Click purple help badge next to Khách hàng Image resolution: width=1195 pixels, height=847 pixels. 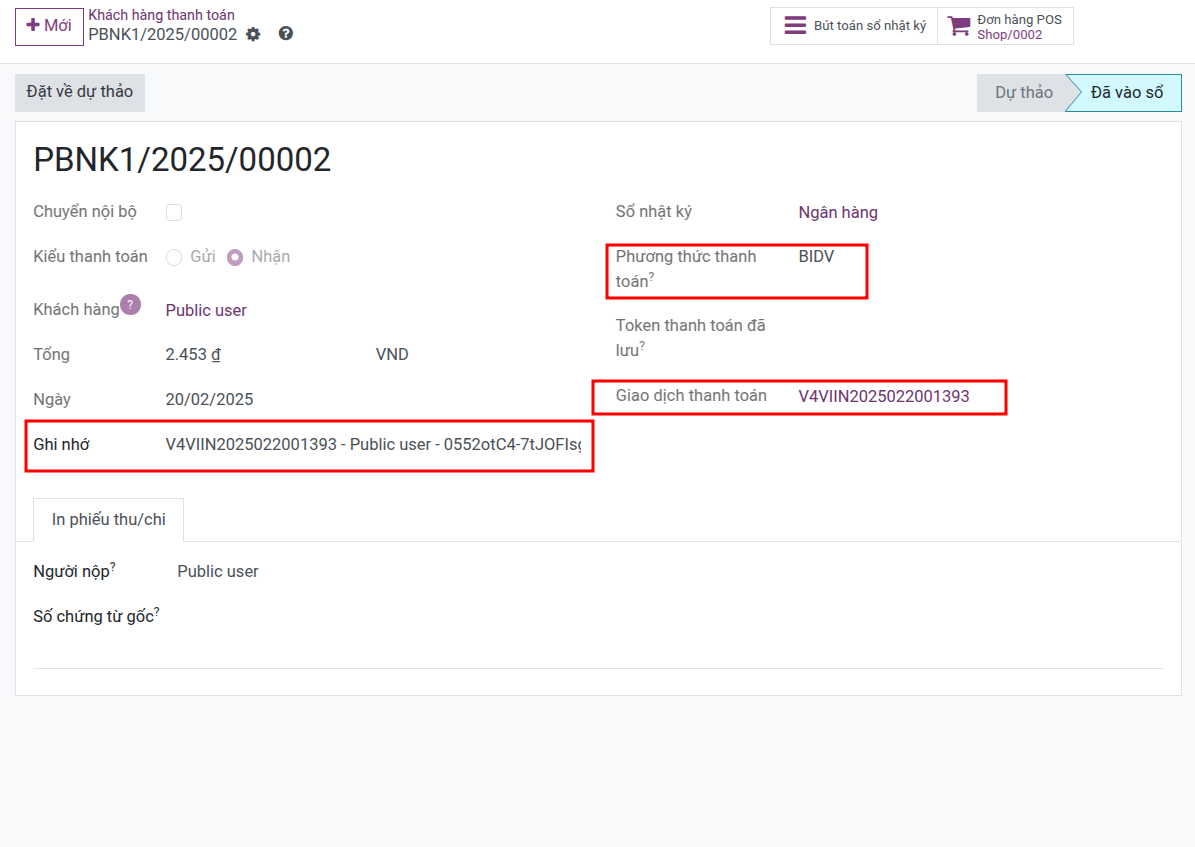pyautogui.click(x=131, y=305)
